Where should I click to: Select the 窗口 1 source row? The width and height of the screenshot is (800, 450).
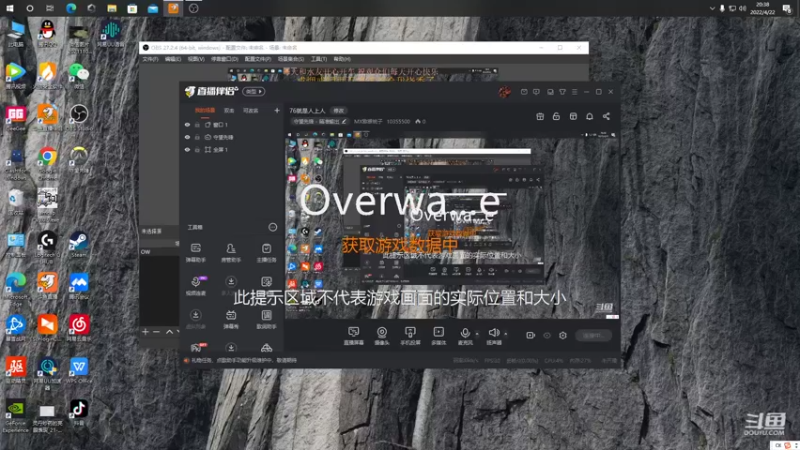click(232, 125)
